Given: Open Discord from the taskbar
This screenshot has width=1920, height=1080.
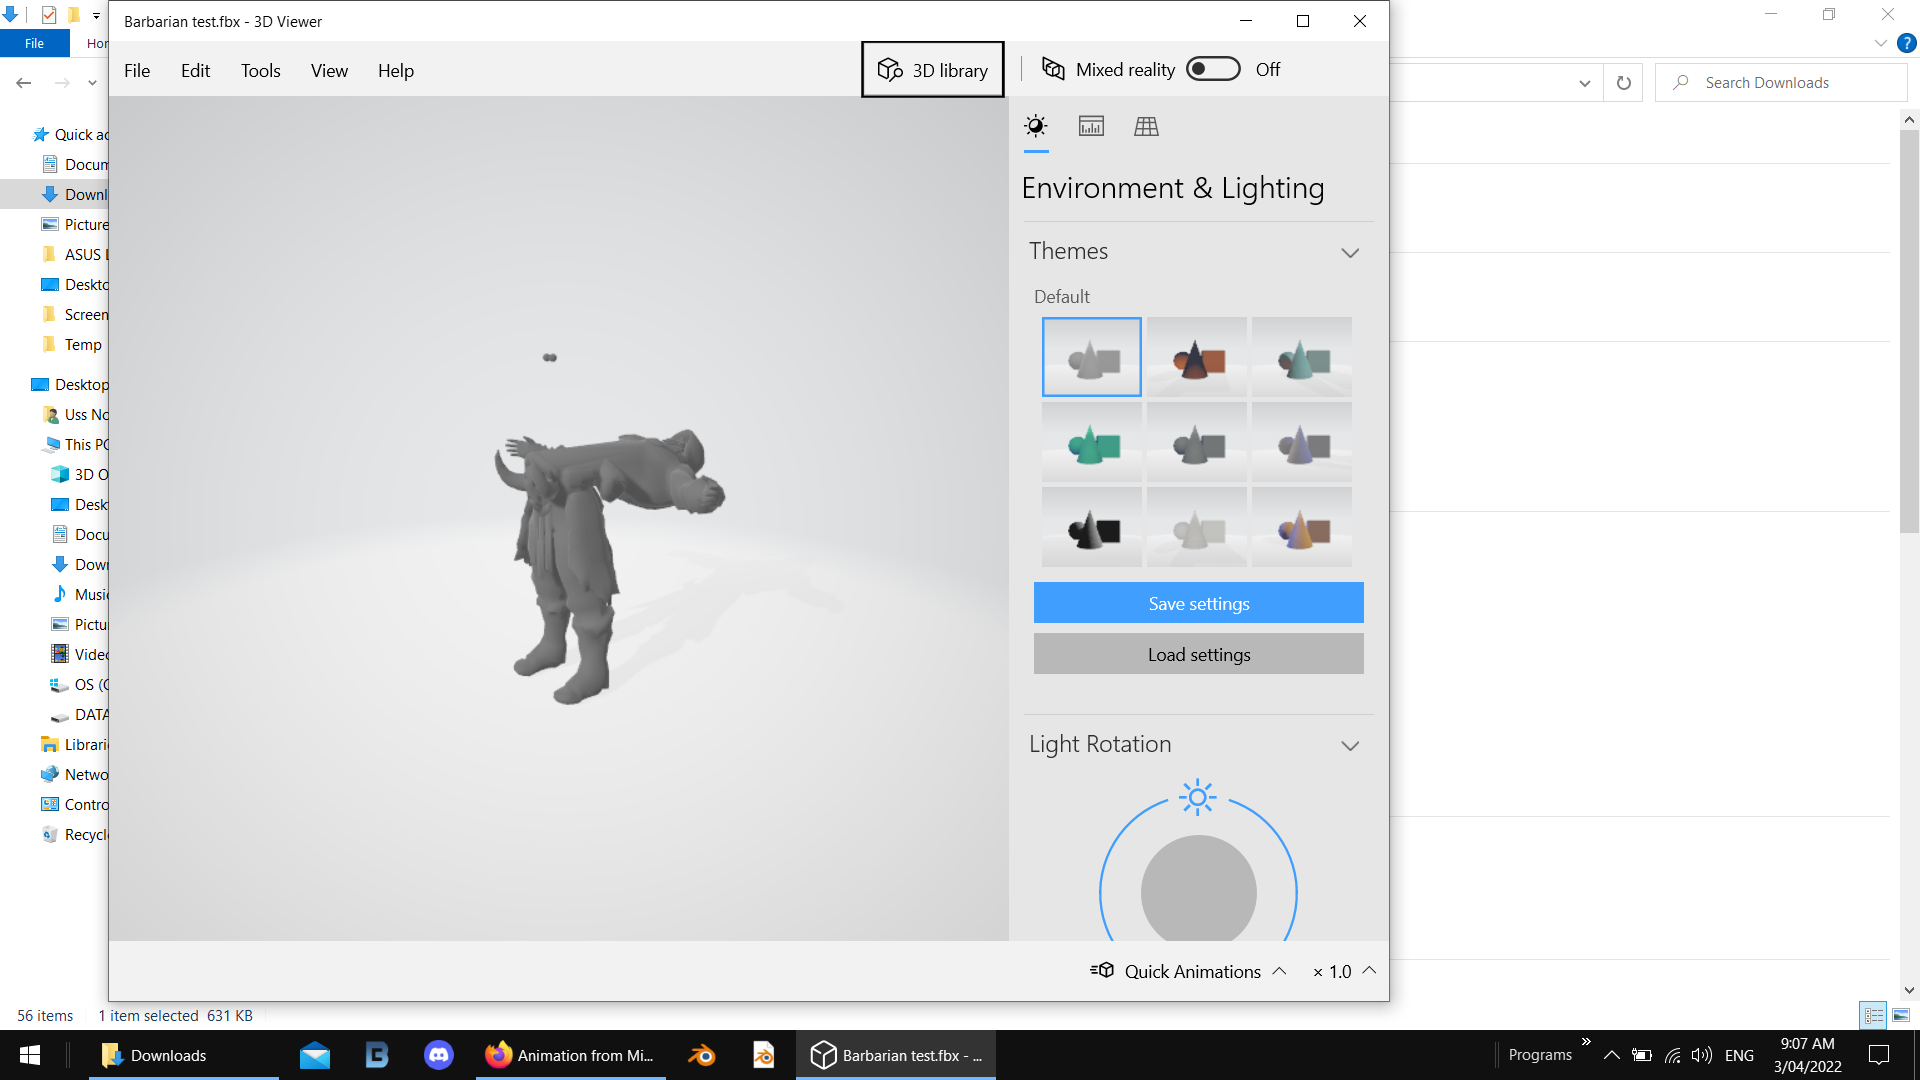Looking at the screenshot, I should pyautogui.click(x=439, y=1054).
